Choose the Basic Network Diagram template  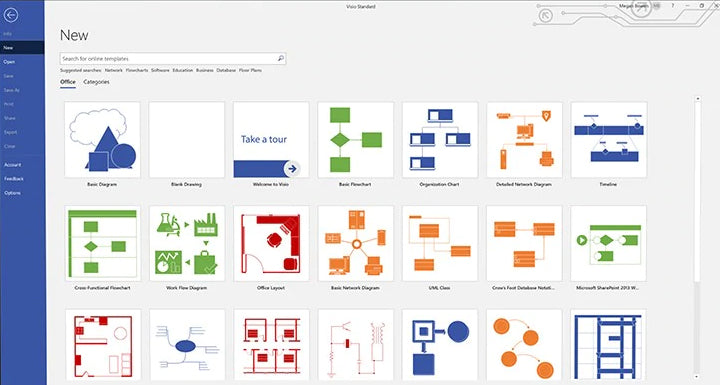pyautogui.click(x=355, y=243)
